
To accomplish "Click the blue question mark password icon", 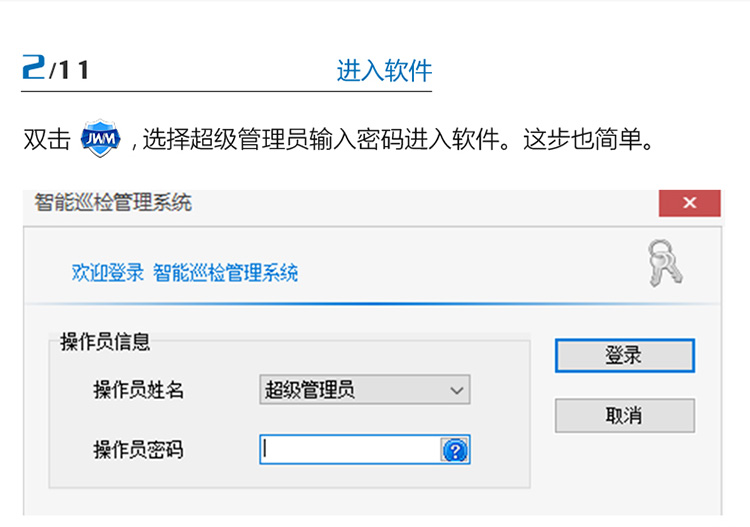I will 454,450.
